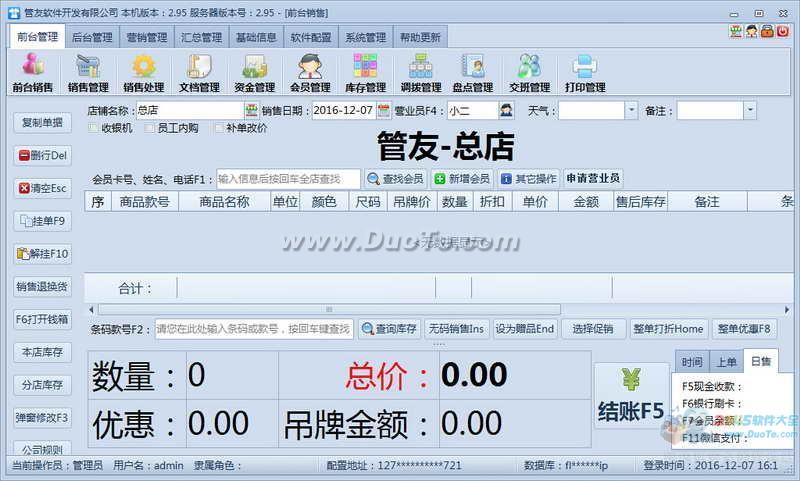Image resolution: width=800 pixels, height=481 pixels.
Task: Click the 新增会员 add button
Action: [x=462, y=179]
